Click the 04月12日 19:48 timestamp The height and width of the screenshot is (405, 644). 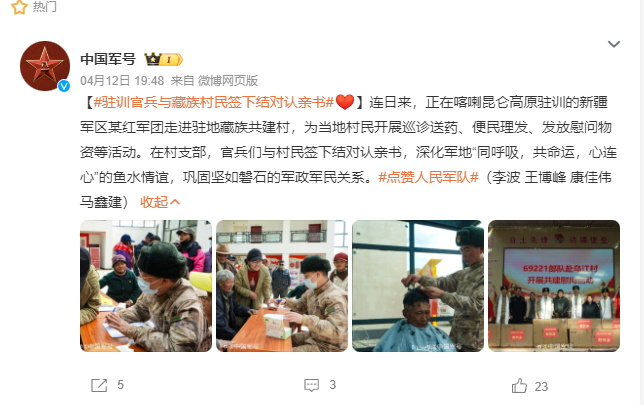tap(122, 81)
